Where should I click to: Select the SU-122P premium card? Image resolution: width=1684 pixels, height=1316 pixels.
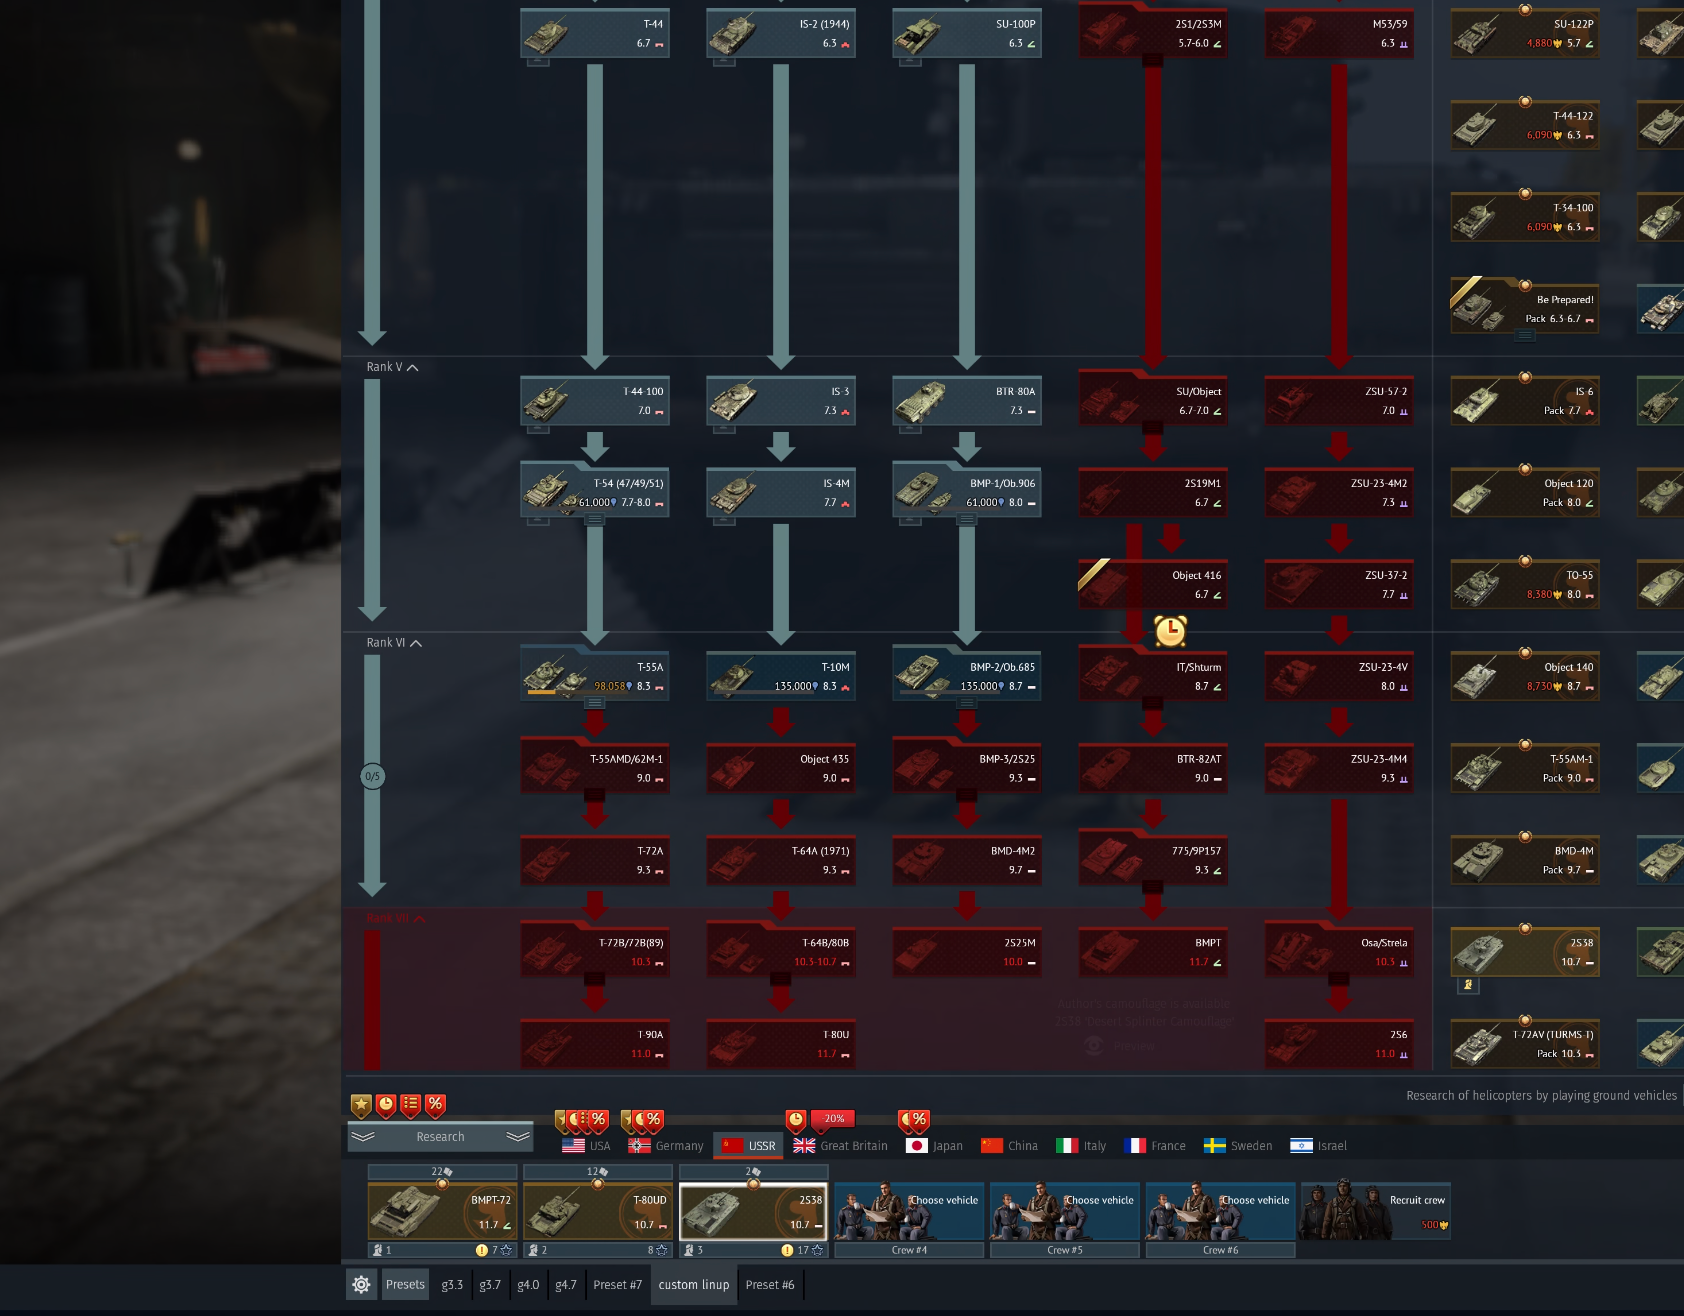[1525, 33]
